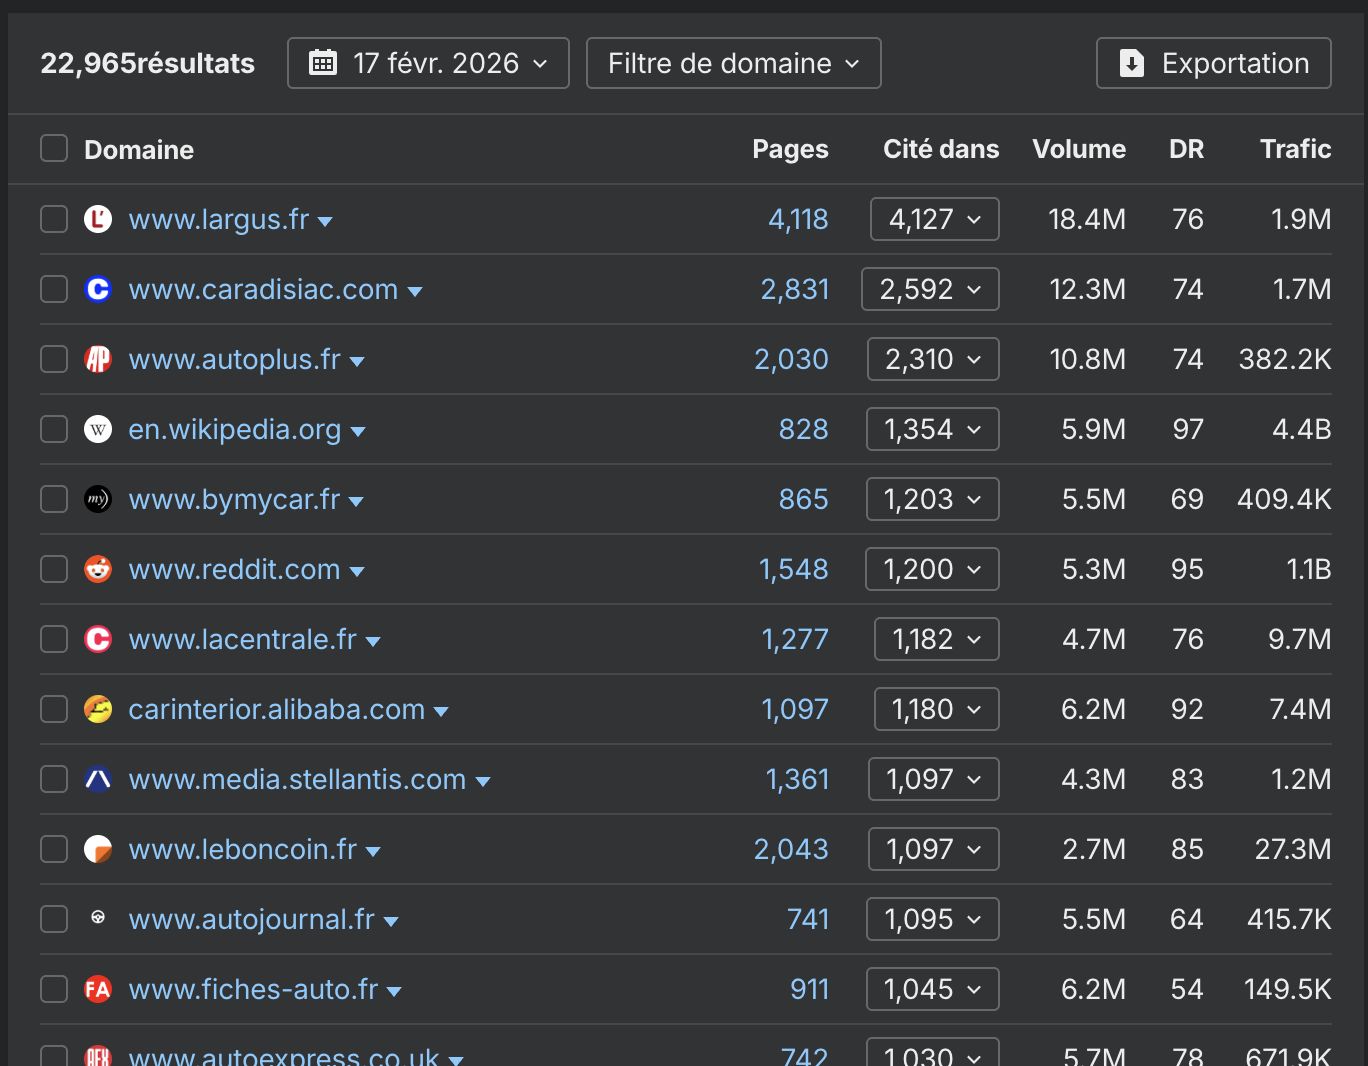
Task: Click the leboncoin favicon
Action: pos(97,849)
